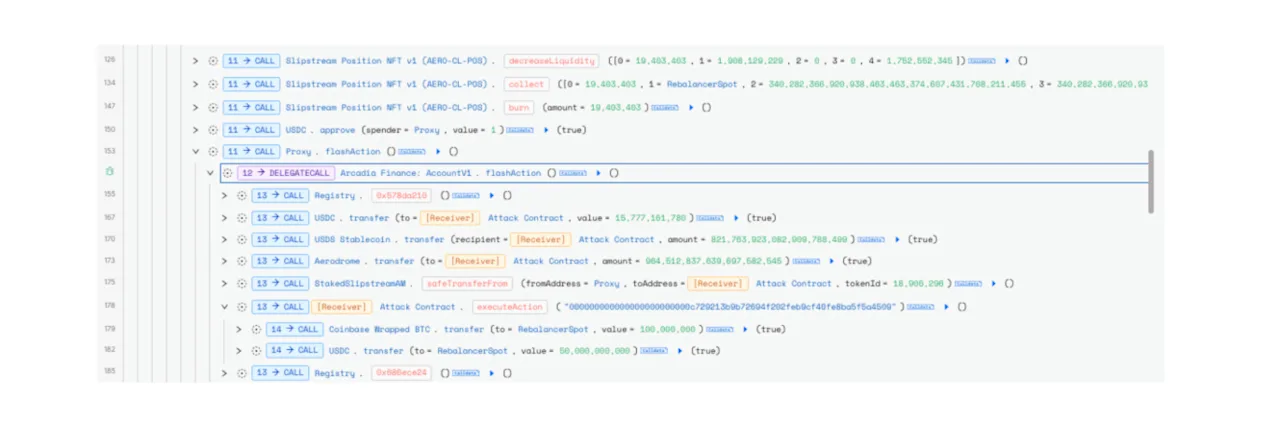Screen dimensions: 1280x423
Task: Click debug circle icon on Aerodrome transfer row
Action: coord(242,261)
